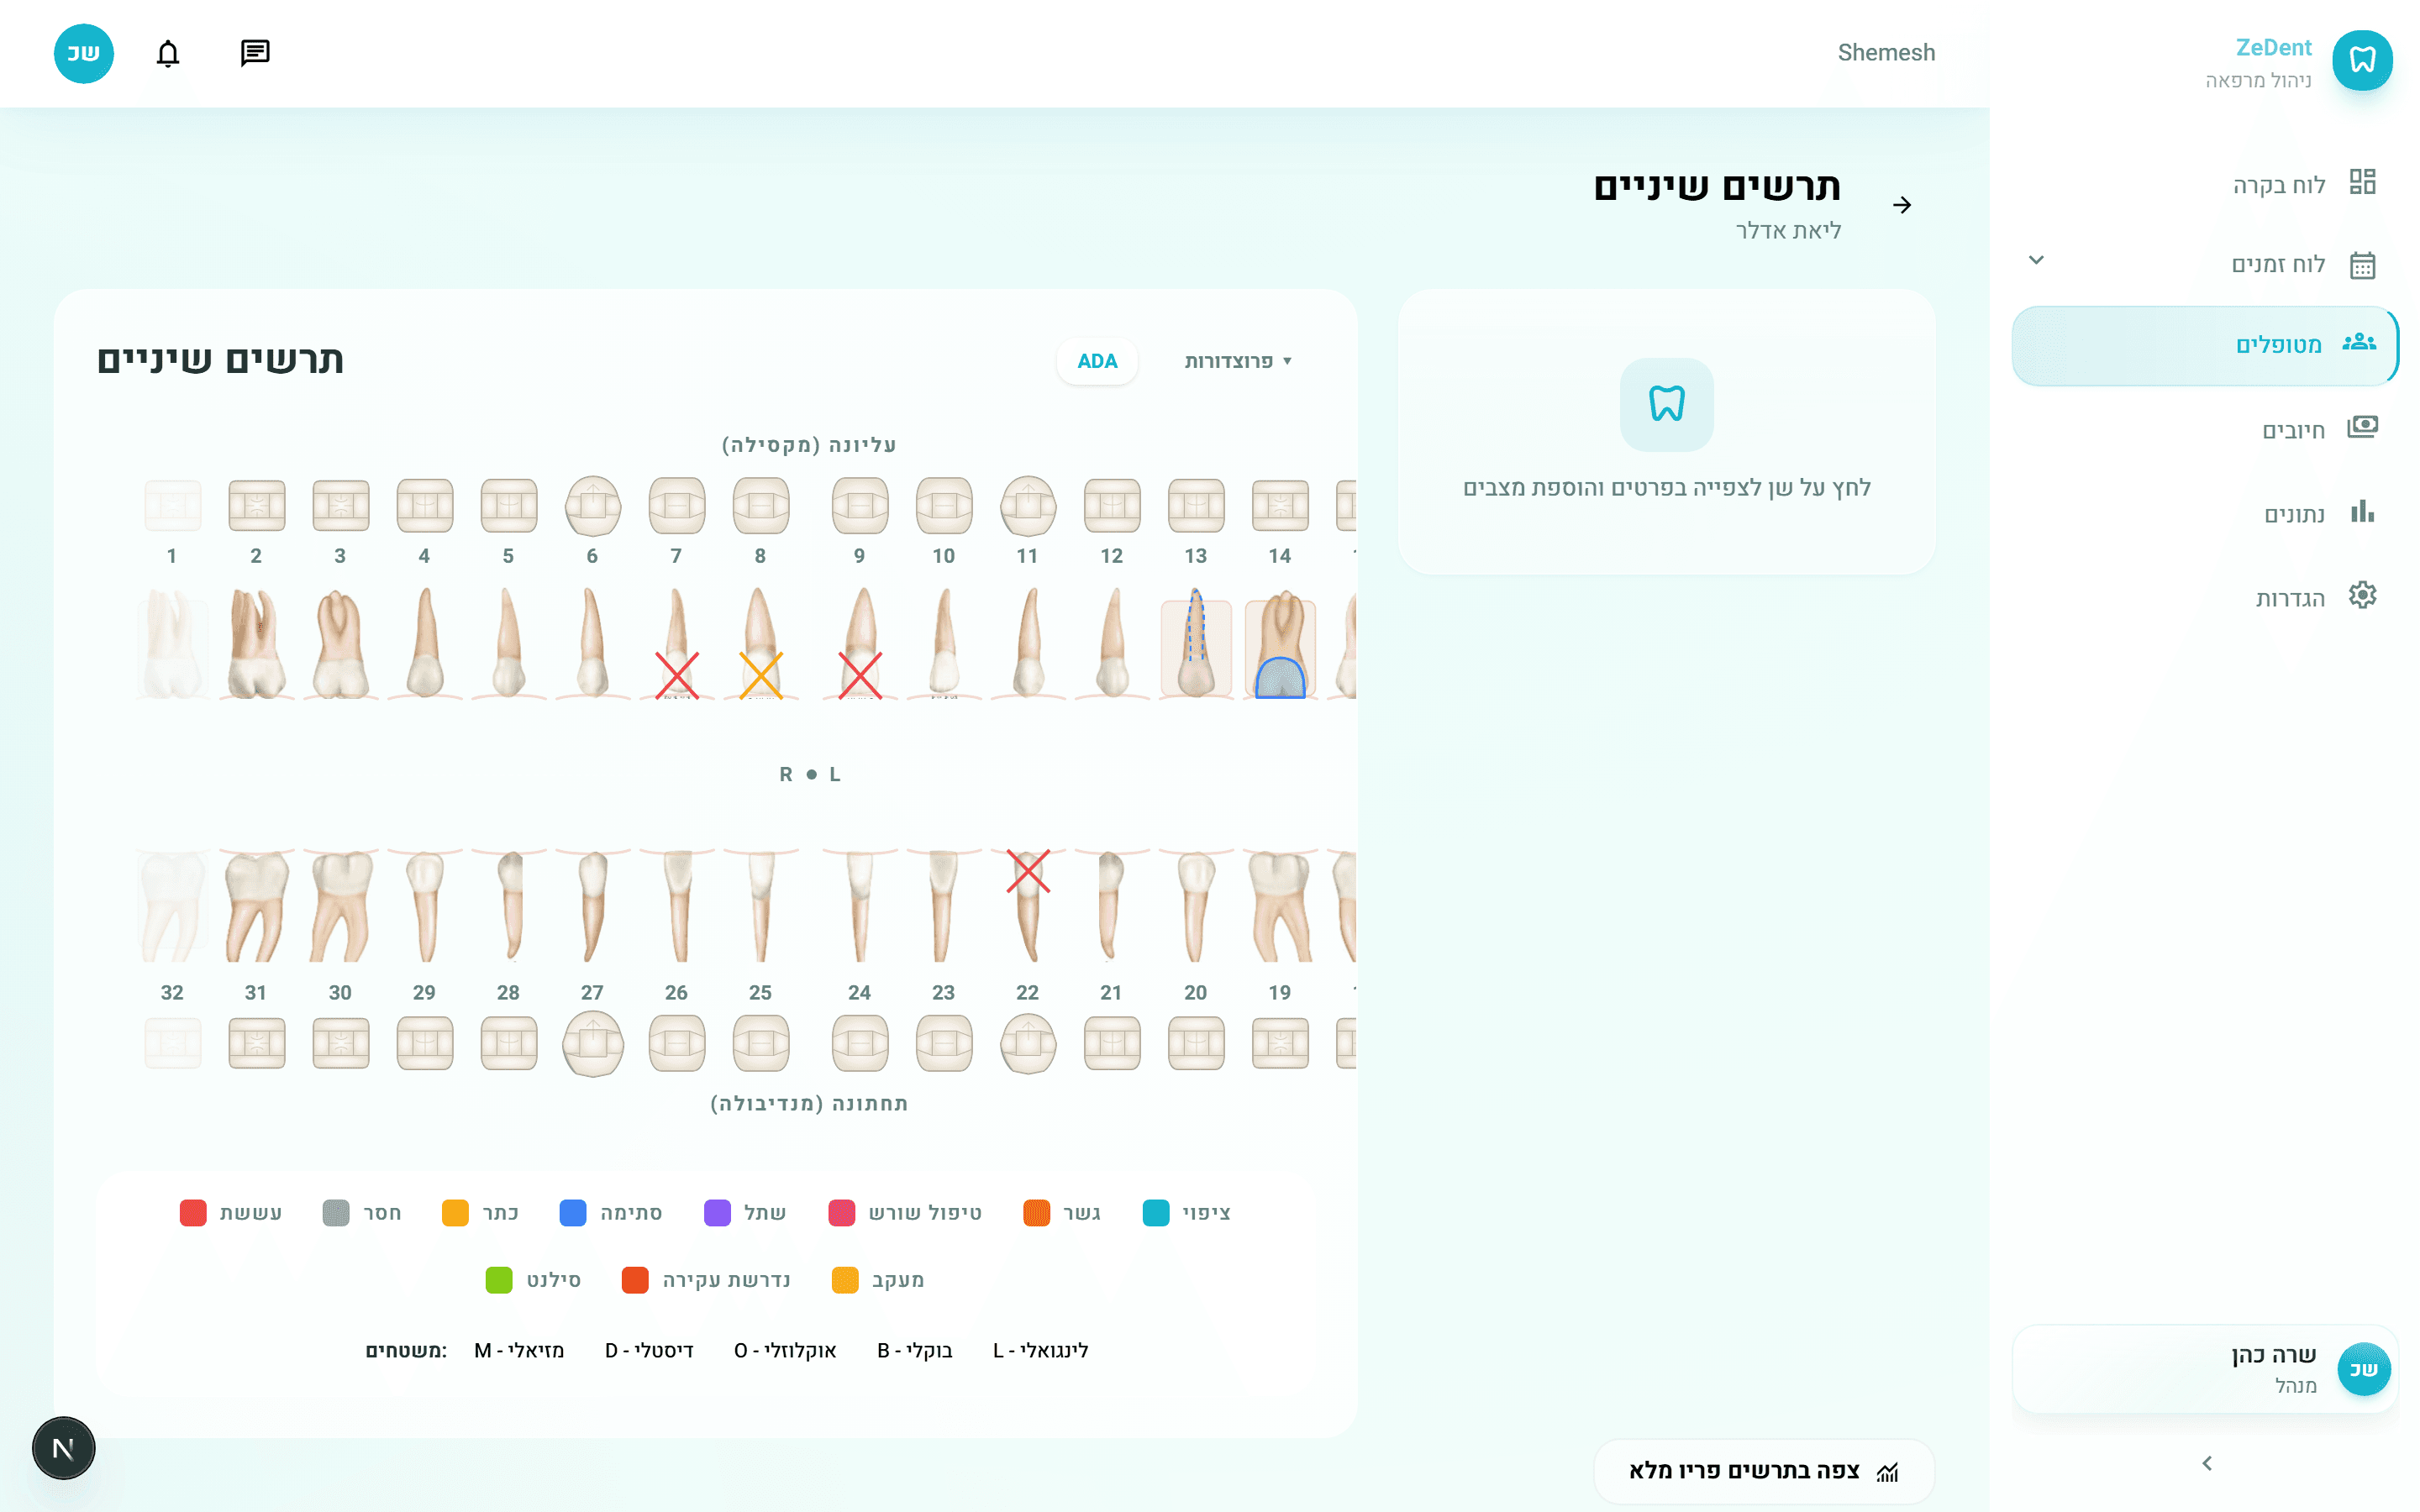Open the לוח בקרה dashboard menu item
Image resolution: width=2420 pixels, height=1512 pixels.
click(x=2278, y=185)
